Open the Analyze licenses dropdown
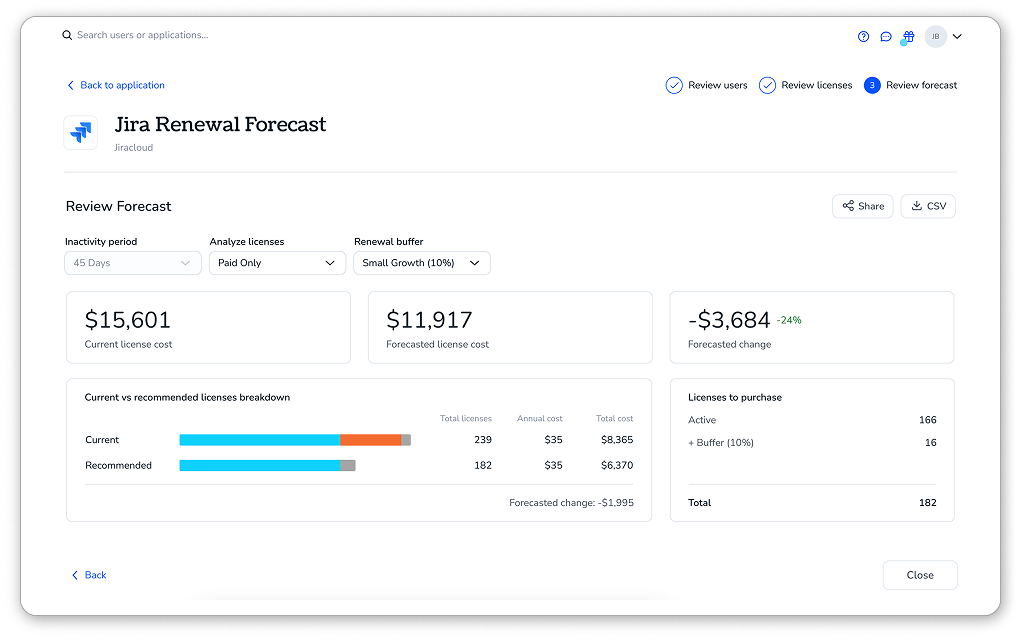This screenshot has width=1021, height=640. (x=277, y=263)
